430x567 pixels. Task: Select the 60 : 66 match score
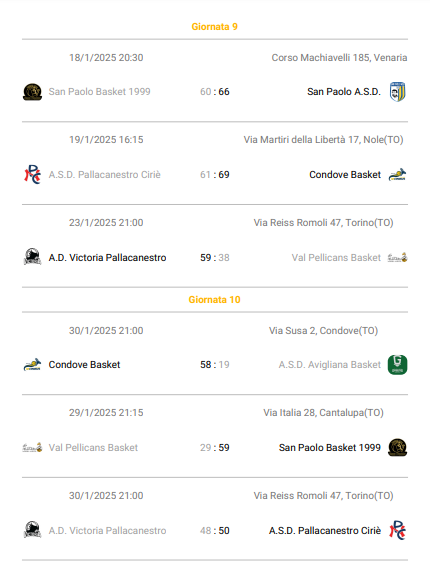[x=215, y=92]
